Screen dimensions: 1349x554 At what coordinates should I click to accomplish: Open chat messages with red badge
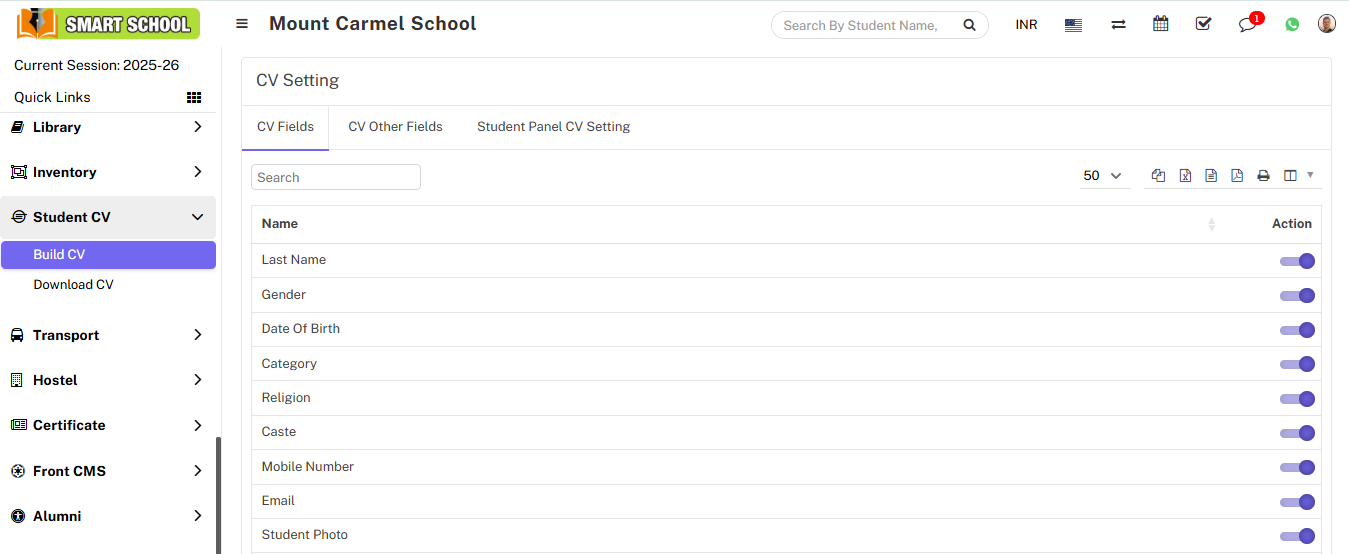pyautogui.click(x=1247, y=25)
